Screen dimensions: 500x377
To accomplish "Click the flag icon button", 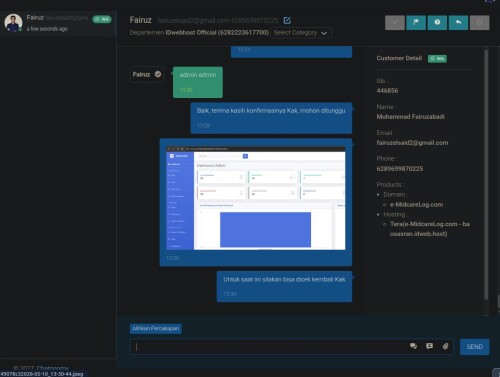I will tap(416, 22).
